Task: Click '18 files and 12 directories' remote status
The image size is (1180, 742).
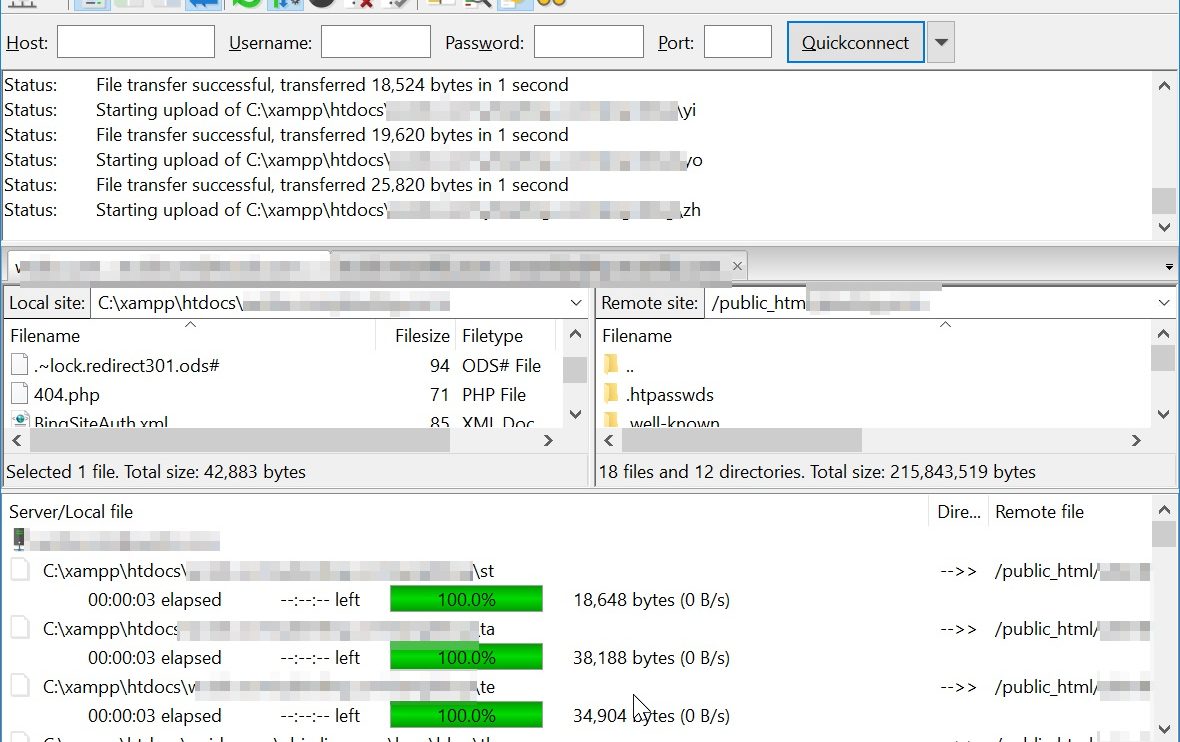Action: click(817, 472)
